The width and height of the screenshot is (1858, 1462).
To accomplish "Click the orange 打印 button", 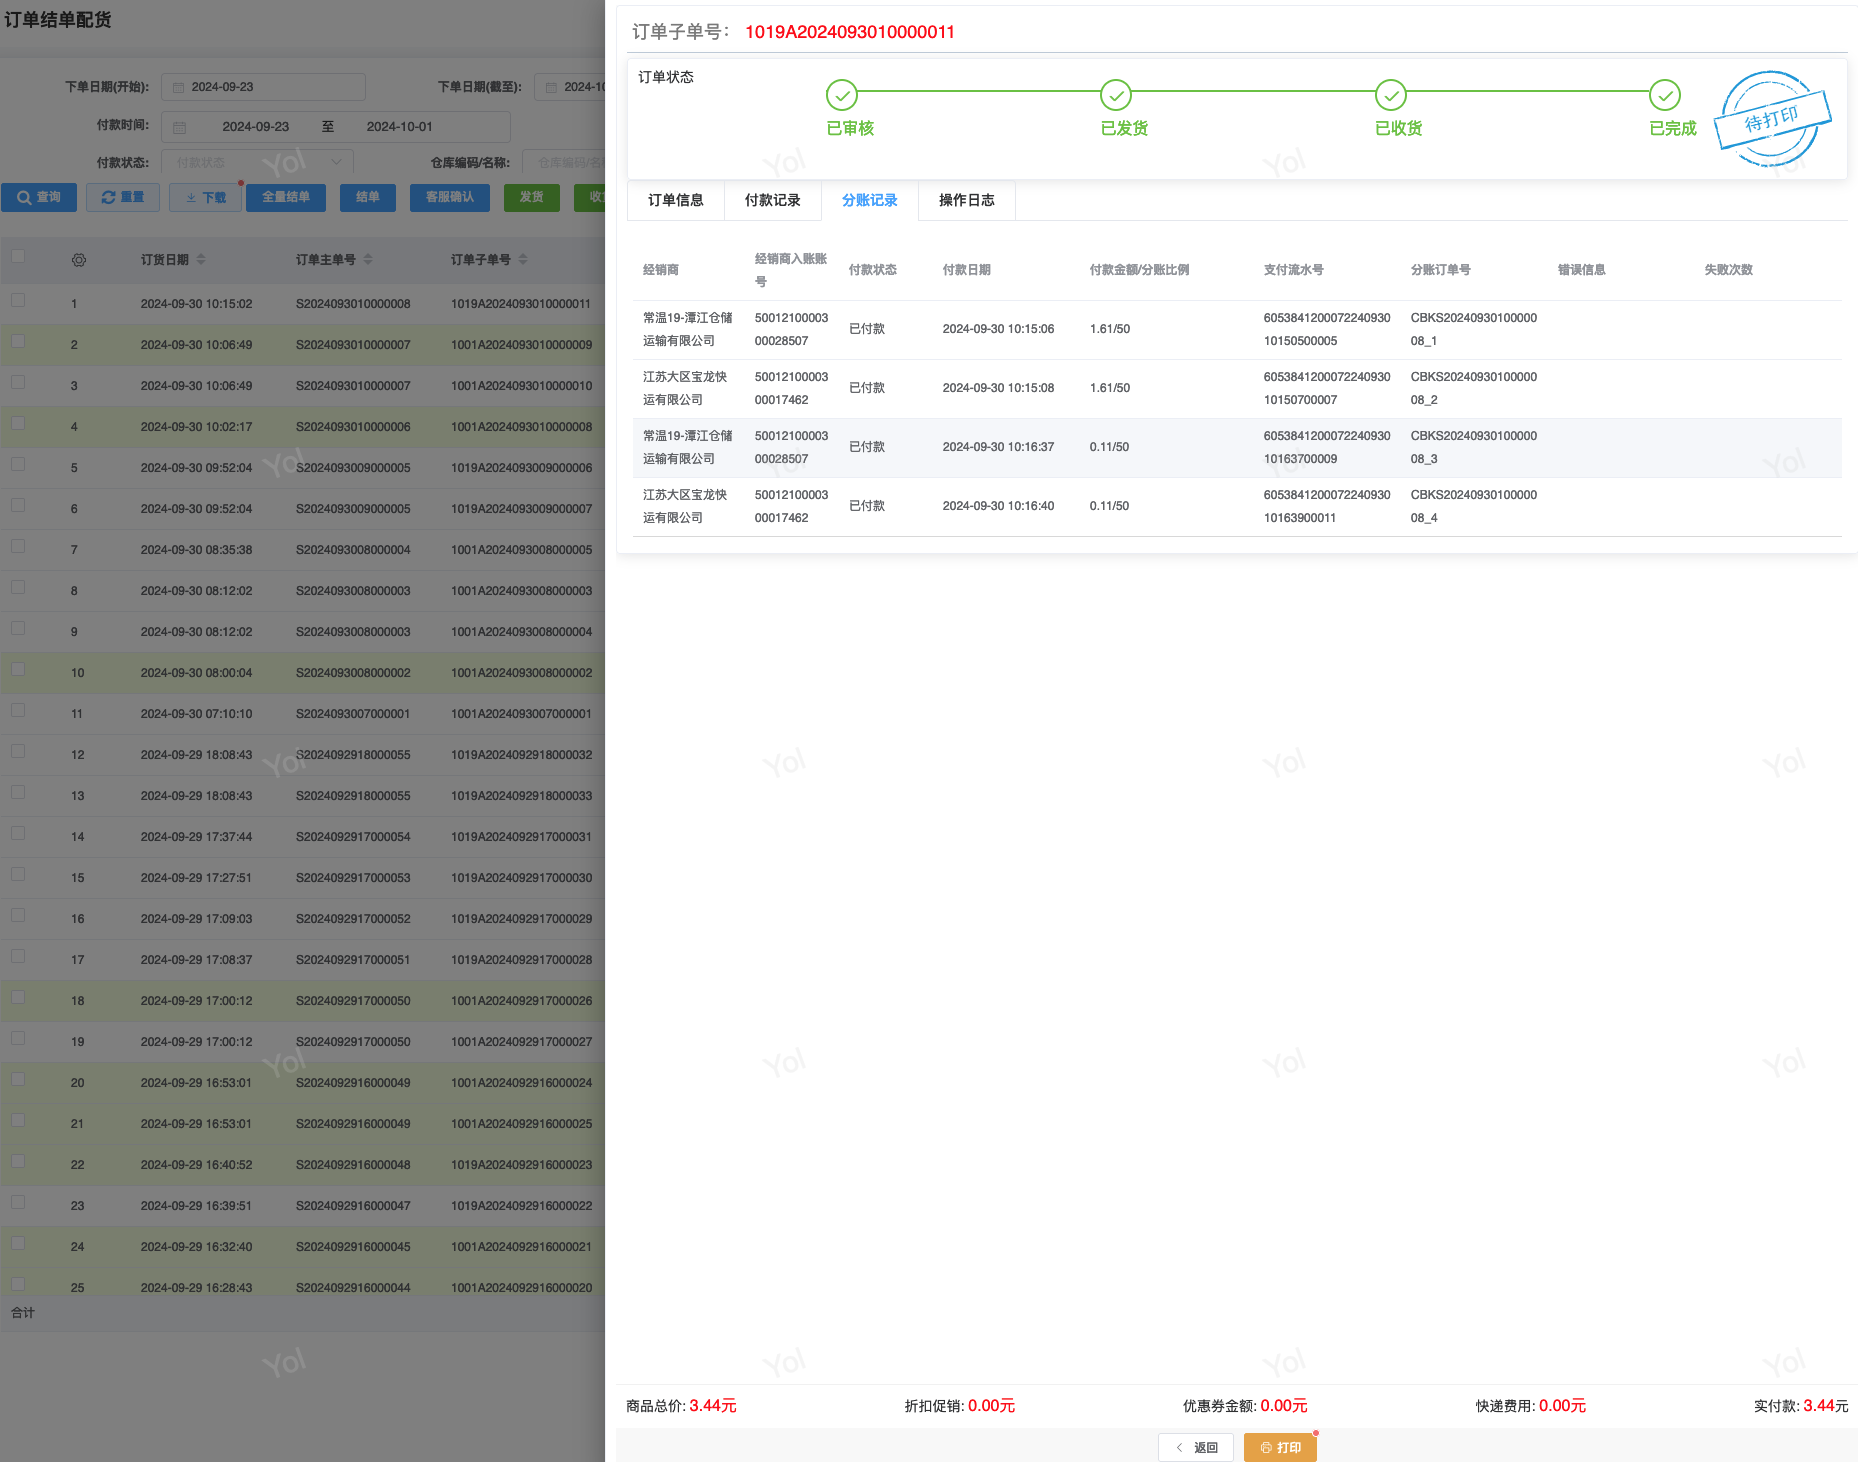I will click(x=1280, y=1447).
